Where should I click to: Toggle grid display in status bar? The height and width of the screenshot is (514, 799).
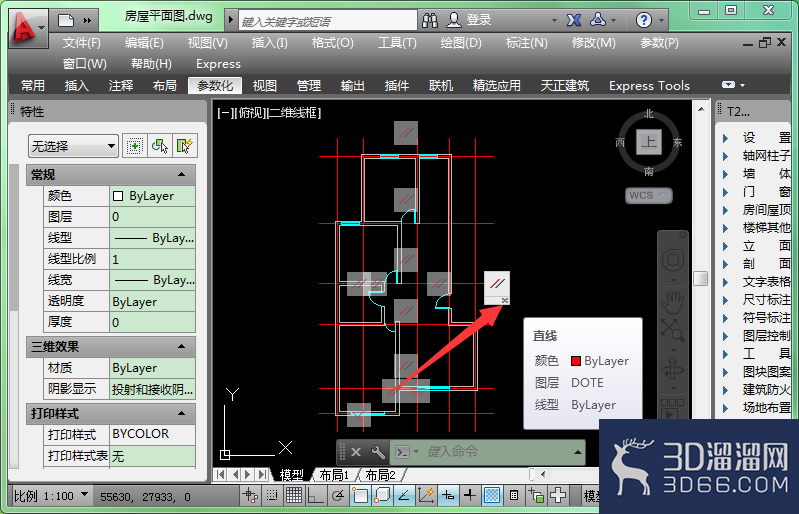(x=294, y=495)
